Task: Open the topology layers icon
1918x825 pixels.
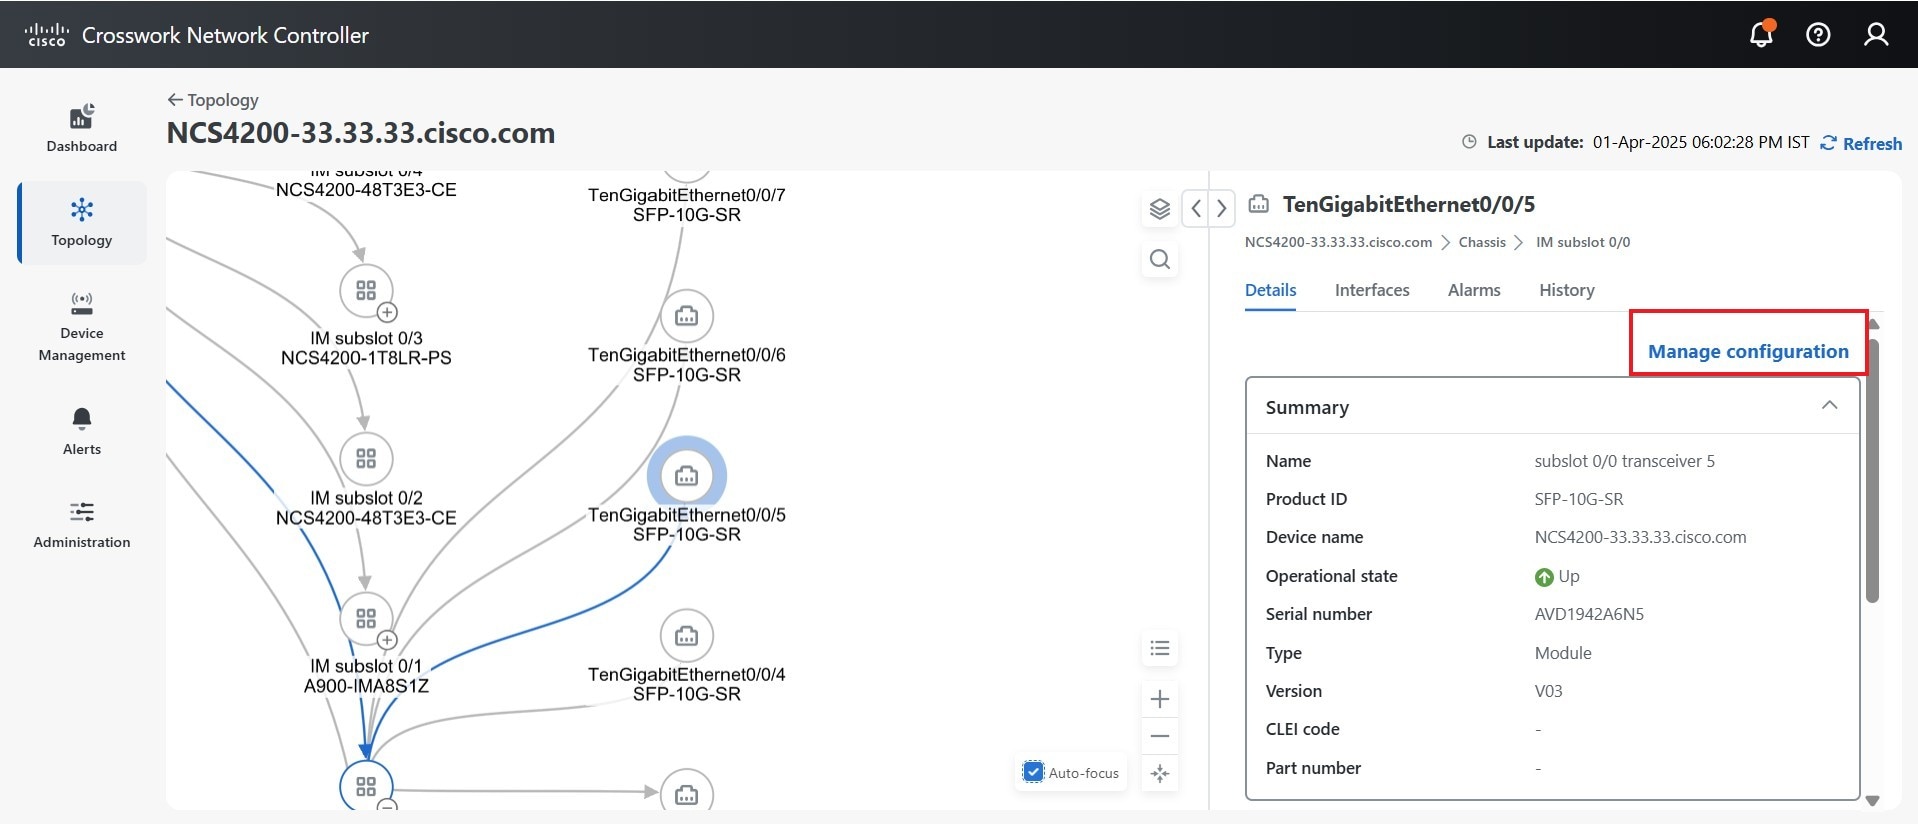Action: (x=1159, y=209)
